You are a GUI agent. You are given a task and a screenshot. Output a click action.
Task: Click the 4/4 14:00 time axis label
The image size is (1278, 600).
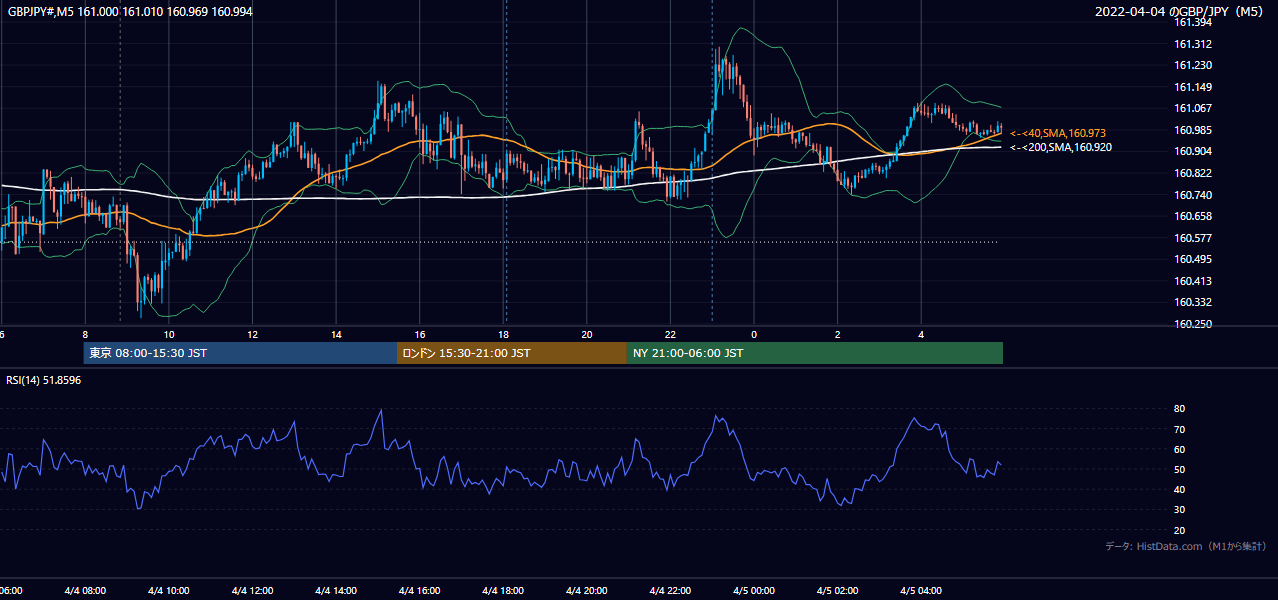(336, 591)
